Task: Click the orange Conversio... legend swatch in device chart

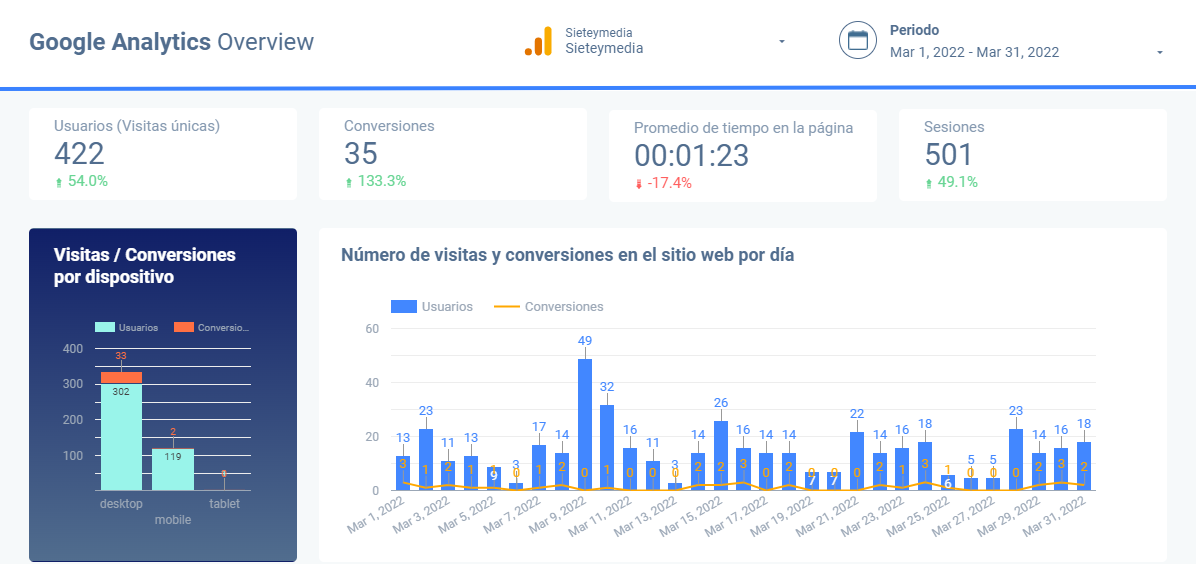Action: coord(184,327)
